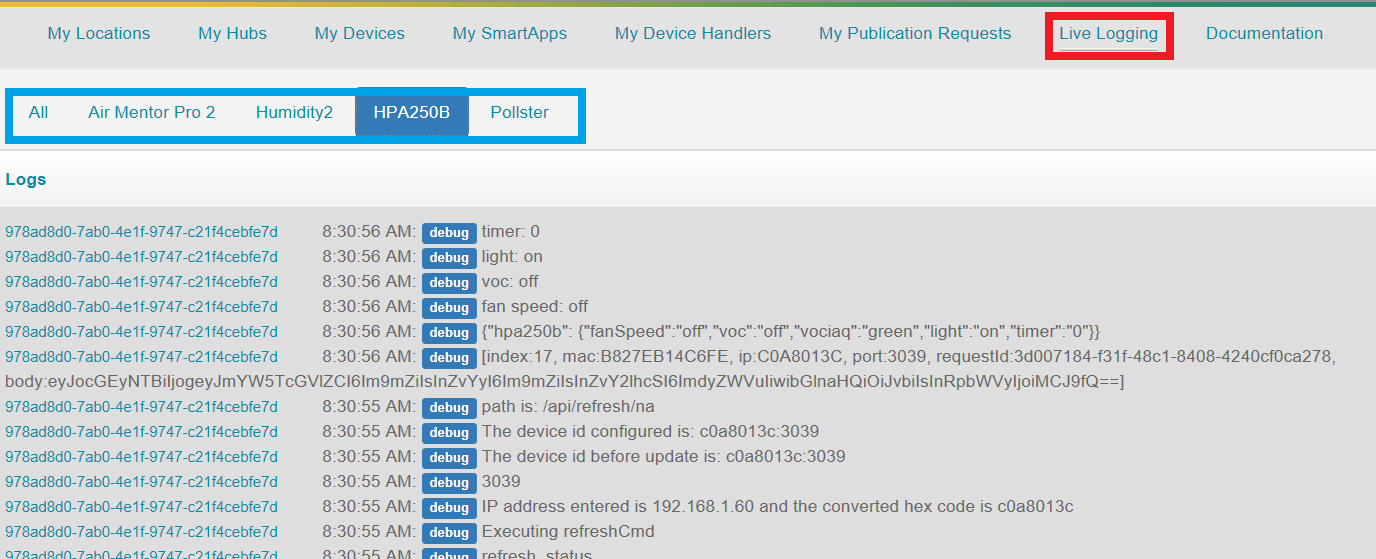Click the 8:30:55 AM timestamp on 'Executing refreshCmd' row

(x=368, y=532)
